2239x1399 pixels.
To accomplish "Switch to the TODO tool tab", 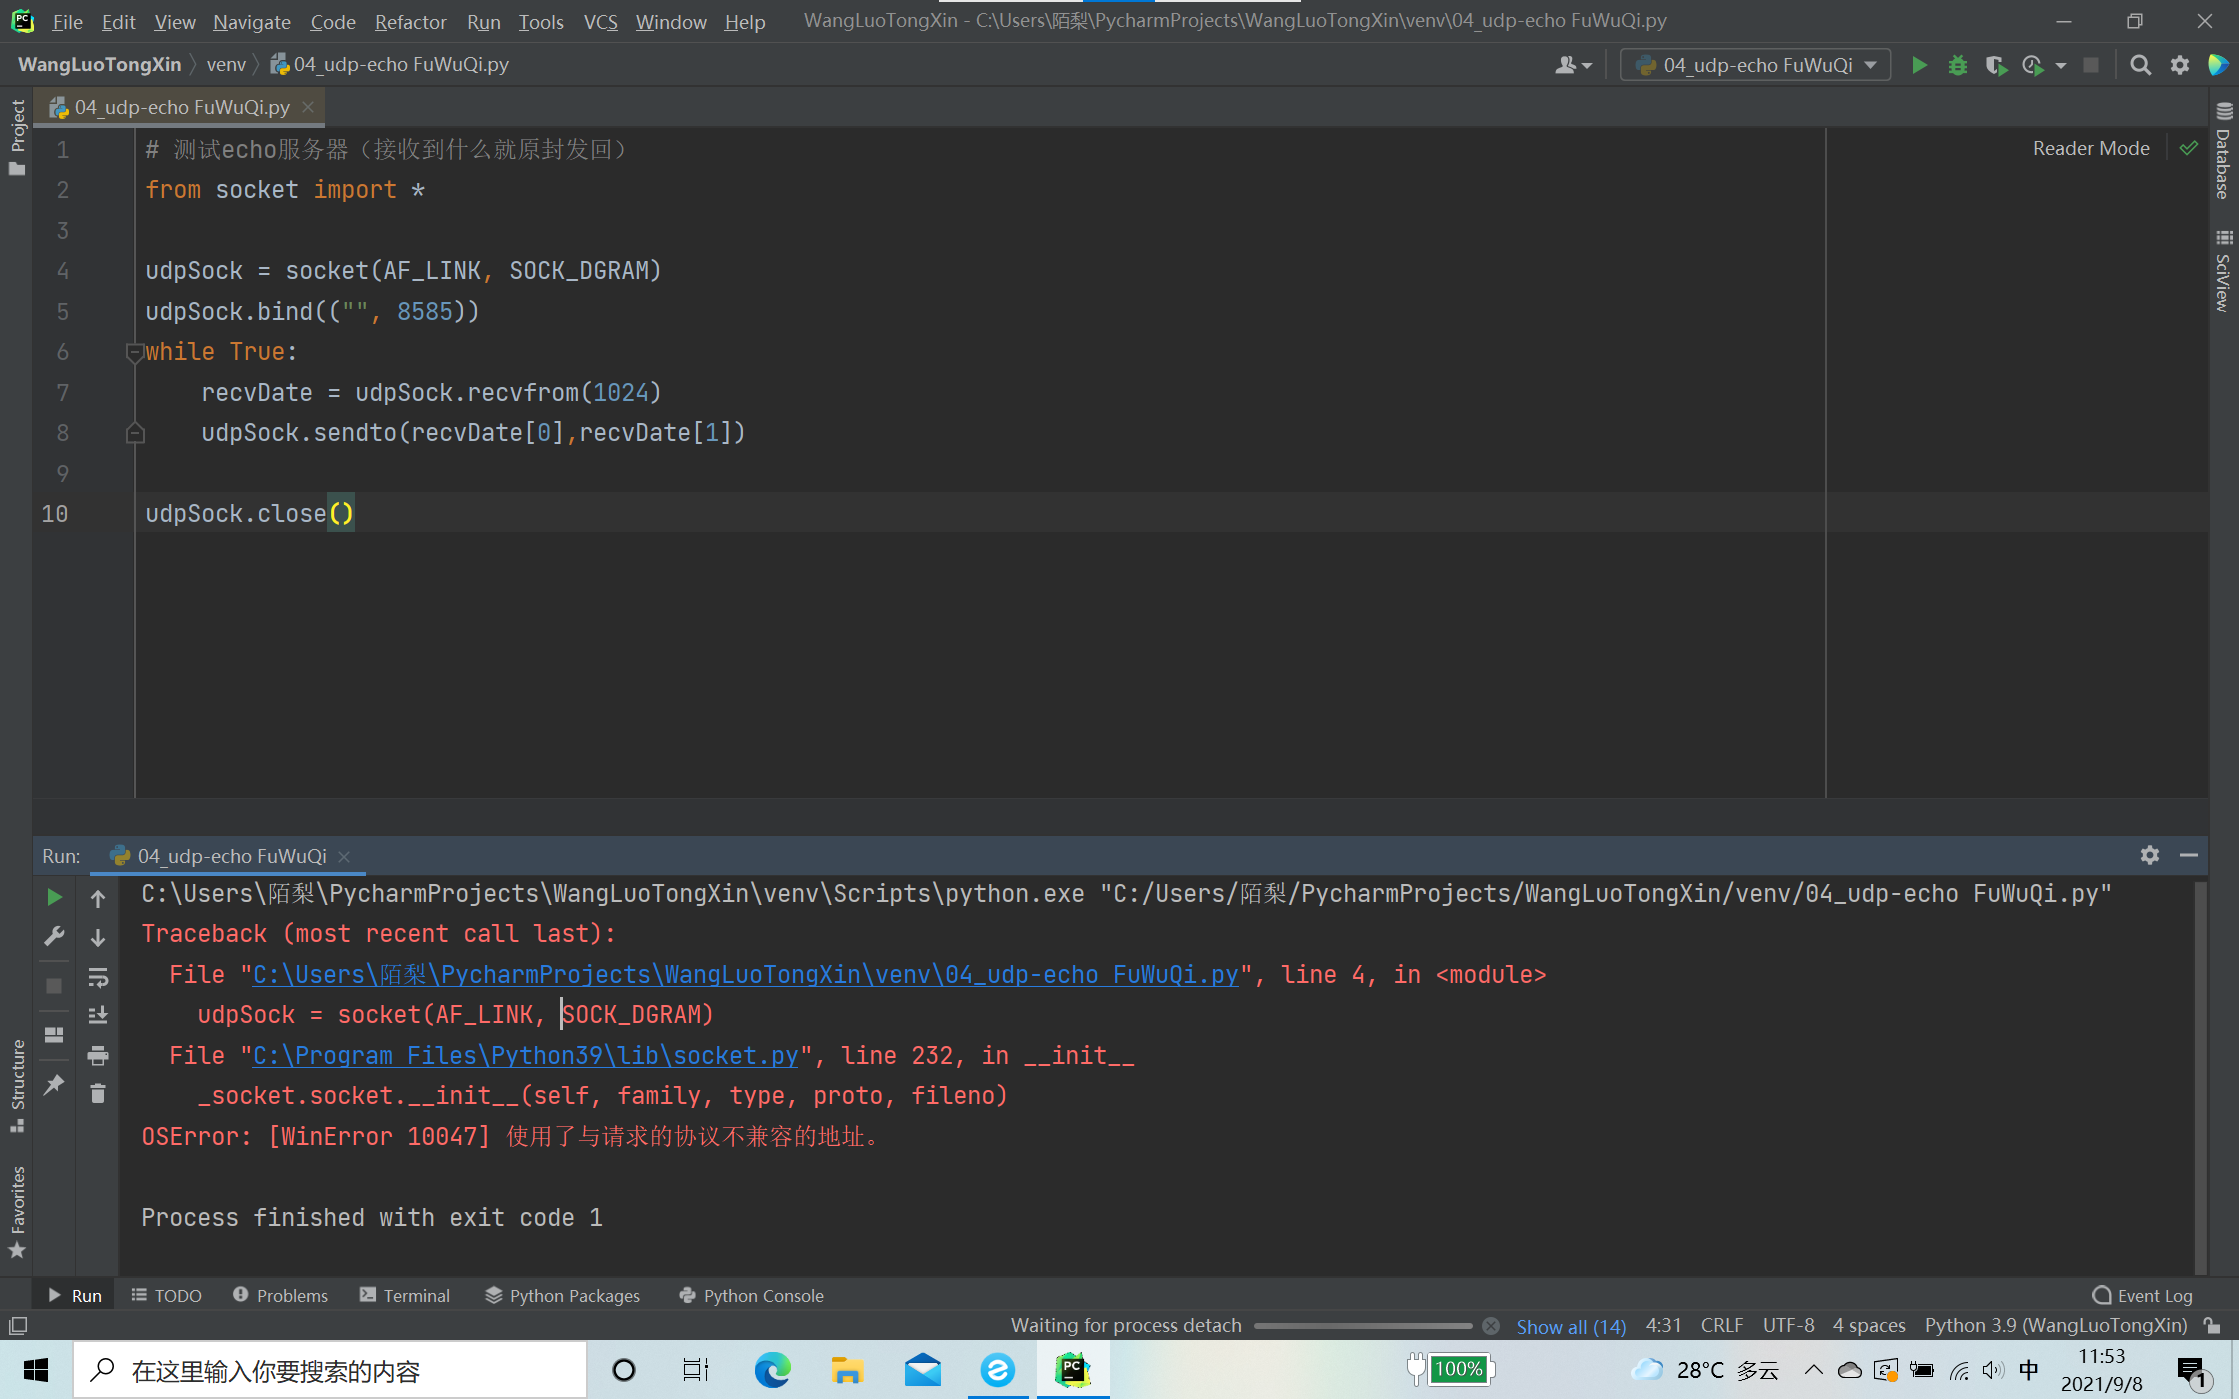I will click(166, 1295).
